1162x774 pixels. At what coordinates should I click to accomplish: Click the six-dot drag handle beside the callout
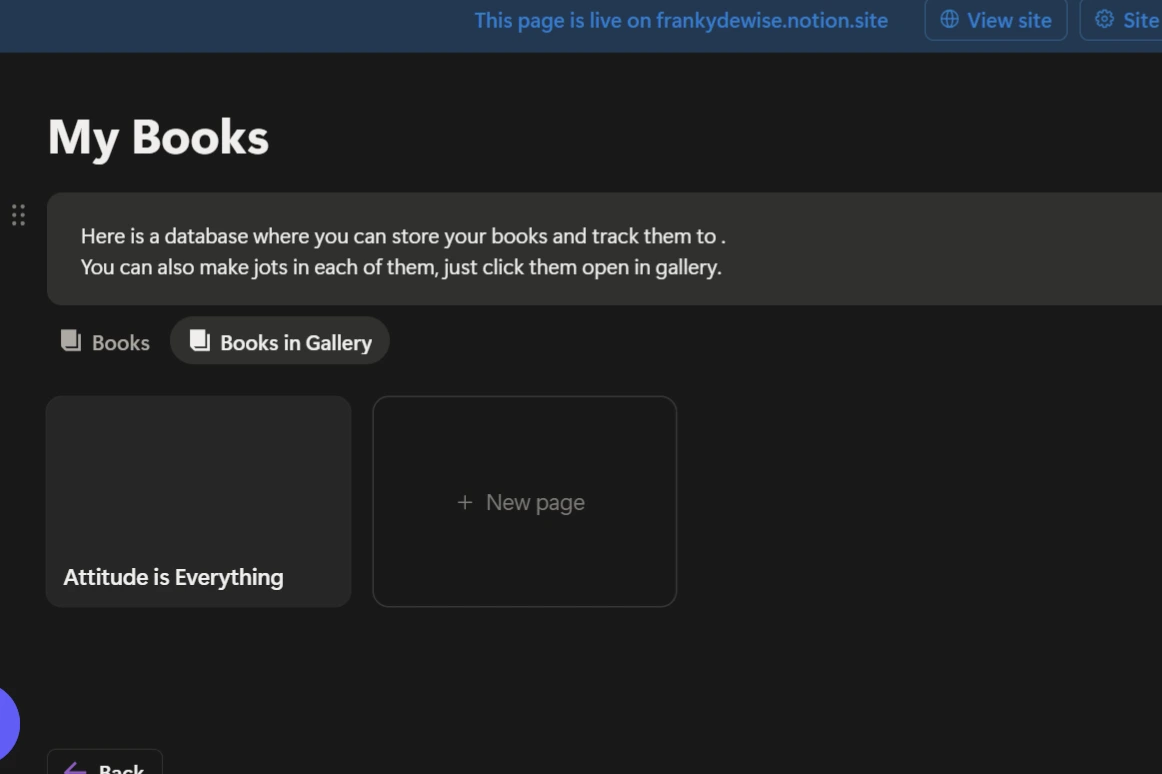pos(17,215)
